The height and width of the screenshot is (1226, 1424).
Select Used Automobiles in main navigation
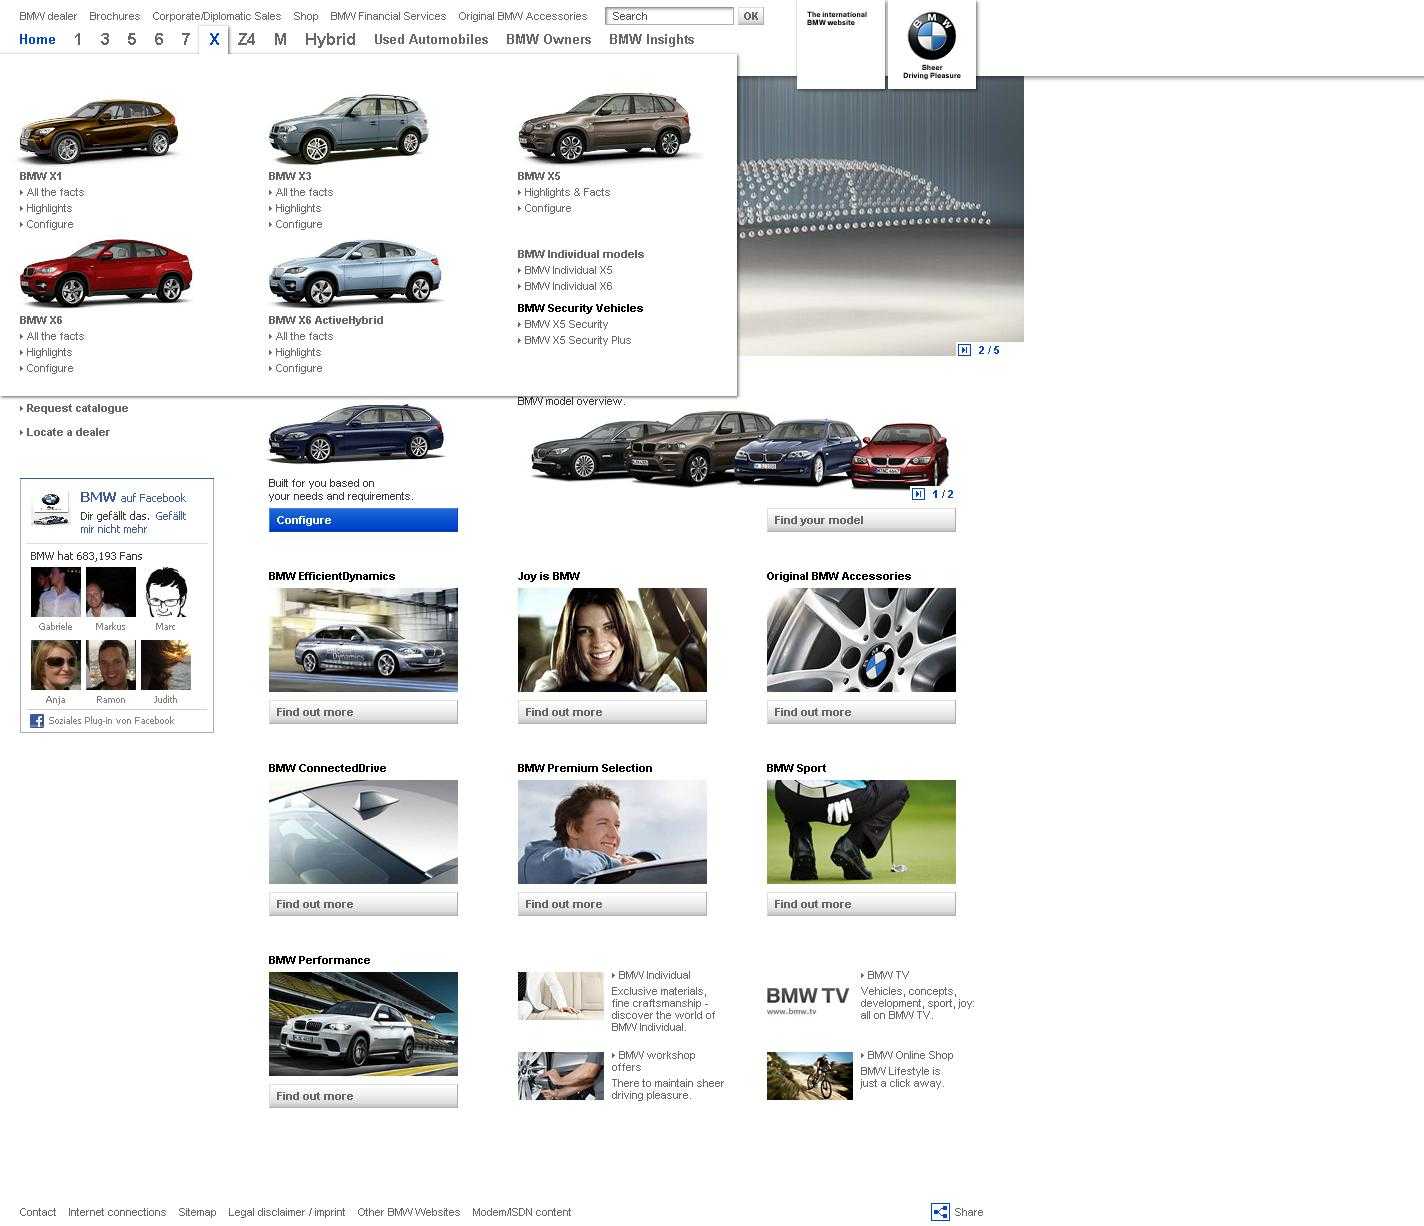tap(431, 40)
